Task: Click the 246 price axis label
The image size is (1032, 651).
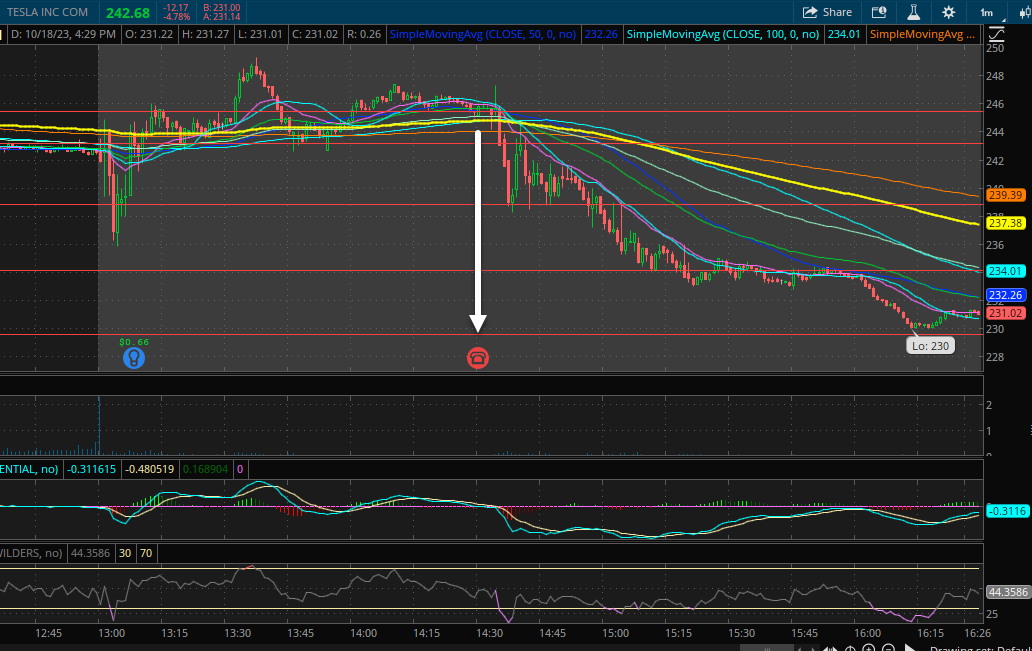Action: coord(995,104)
